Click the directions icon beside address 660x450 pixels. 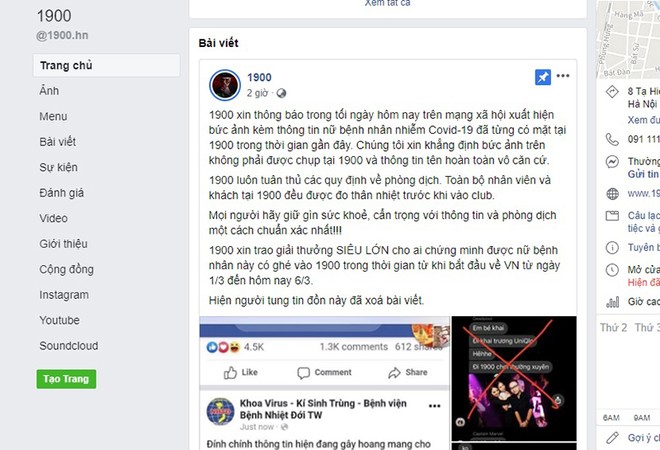pos(612,91)
